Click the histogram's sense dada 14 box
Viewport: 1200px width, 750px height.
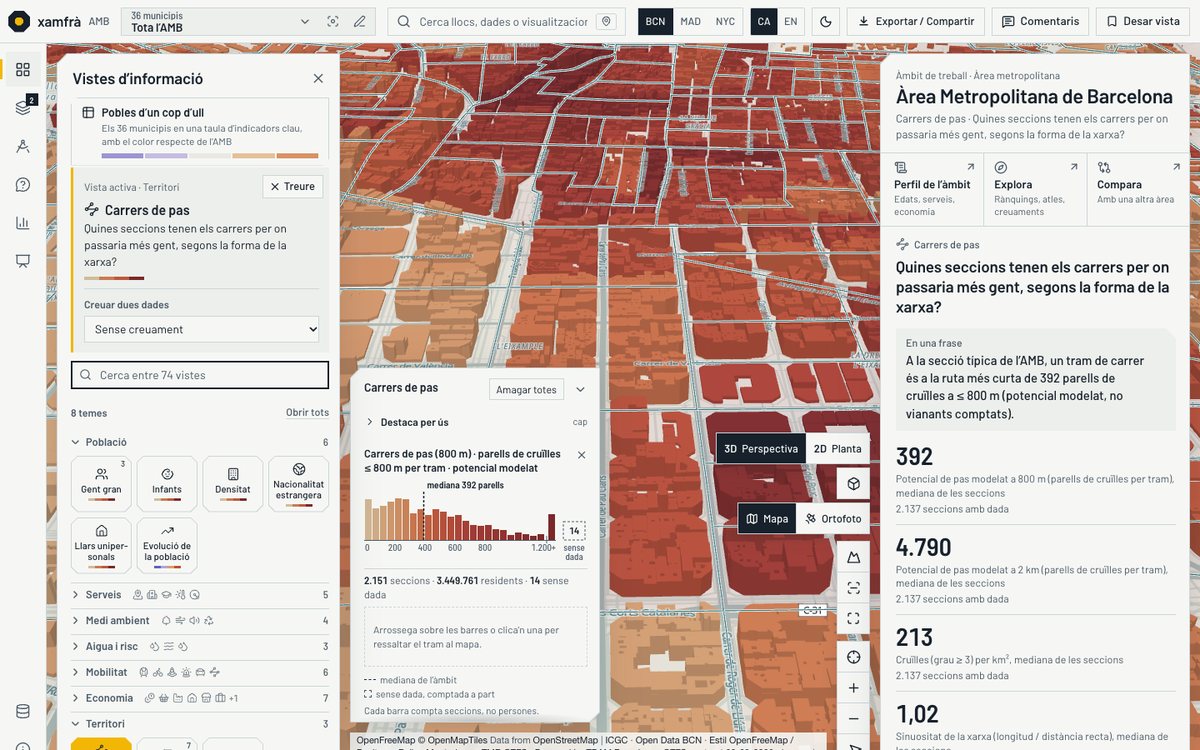pyautogui.click(x=574, y=531)
